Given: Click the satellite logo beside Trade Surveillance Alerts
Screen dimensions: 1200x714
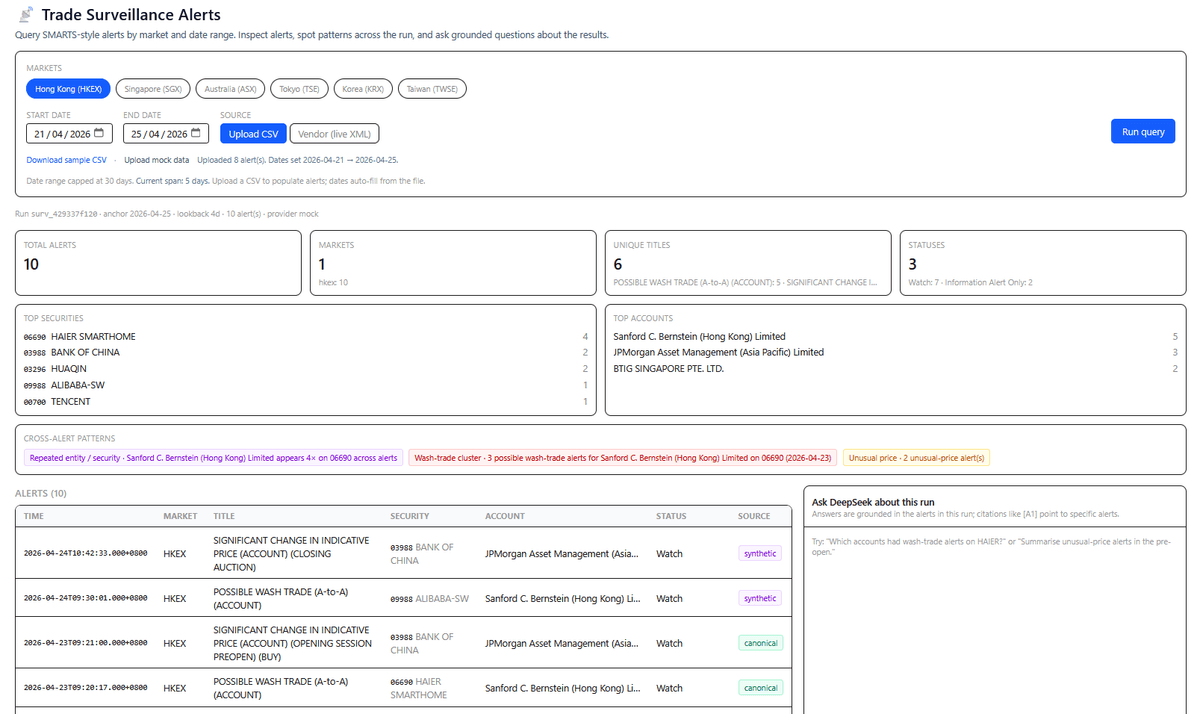Looking at the screenshot, I should pyautogui.click(x=26, y=15).
